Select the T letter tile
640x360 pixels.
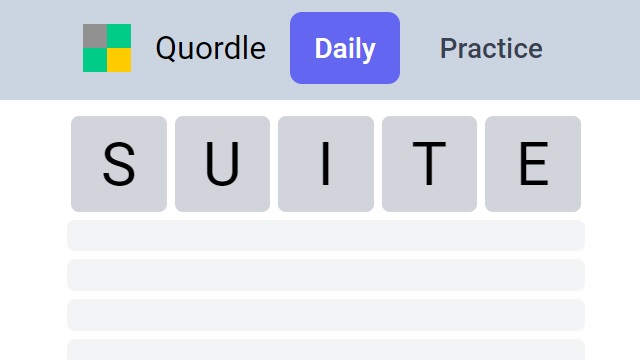pos(429,164)
